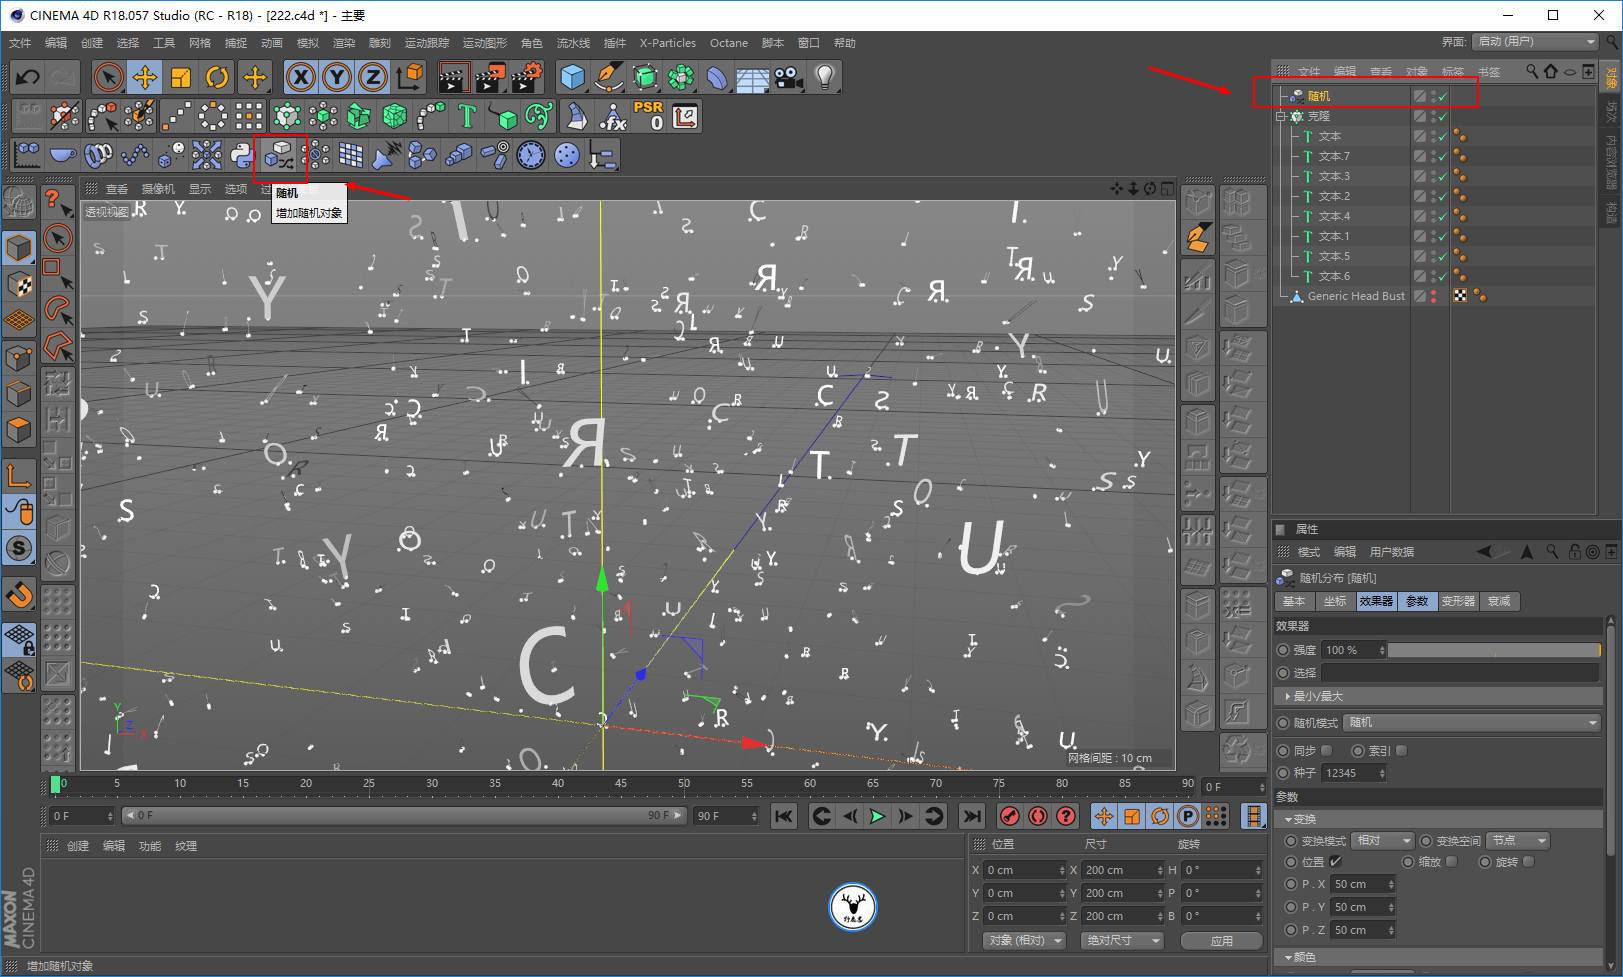Screen dimensions: 1623x977
Task: Switch to the 衰减 tab
Action: click(1499, 601)
